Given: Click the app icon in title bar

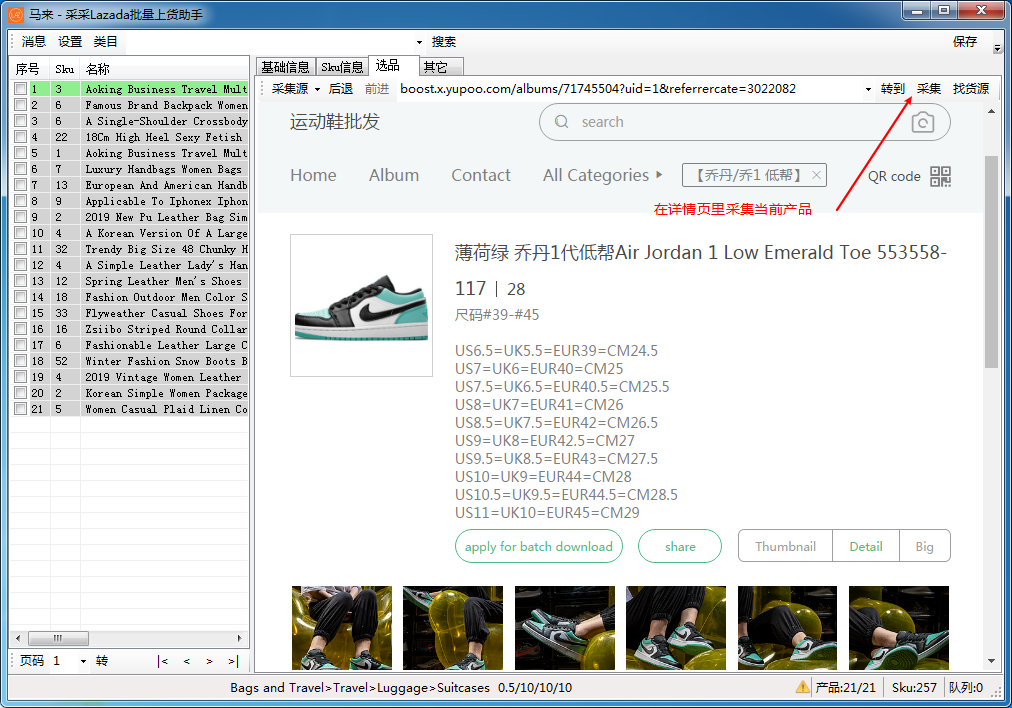Looking at the screenshot, I should (16, 14).
